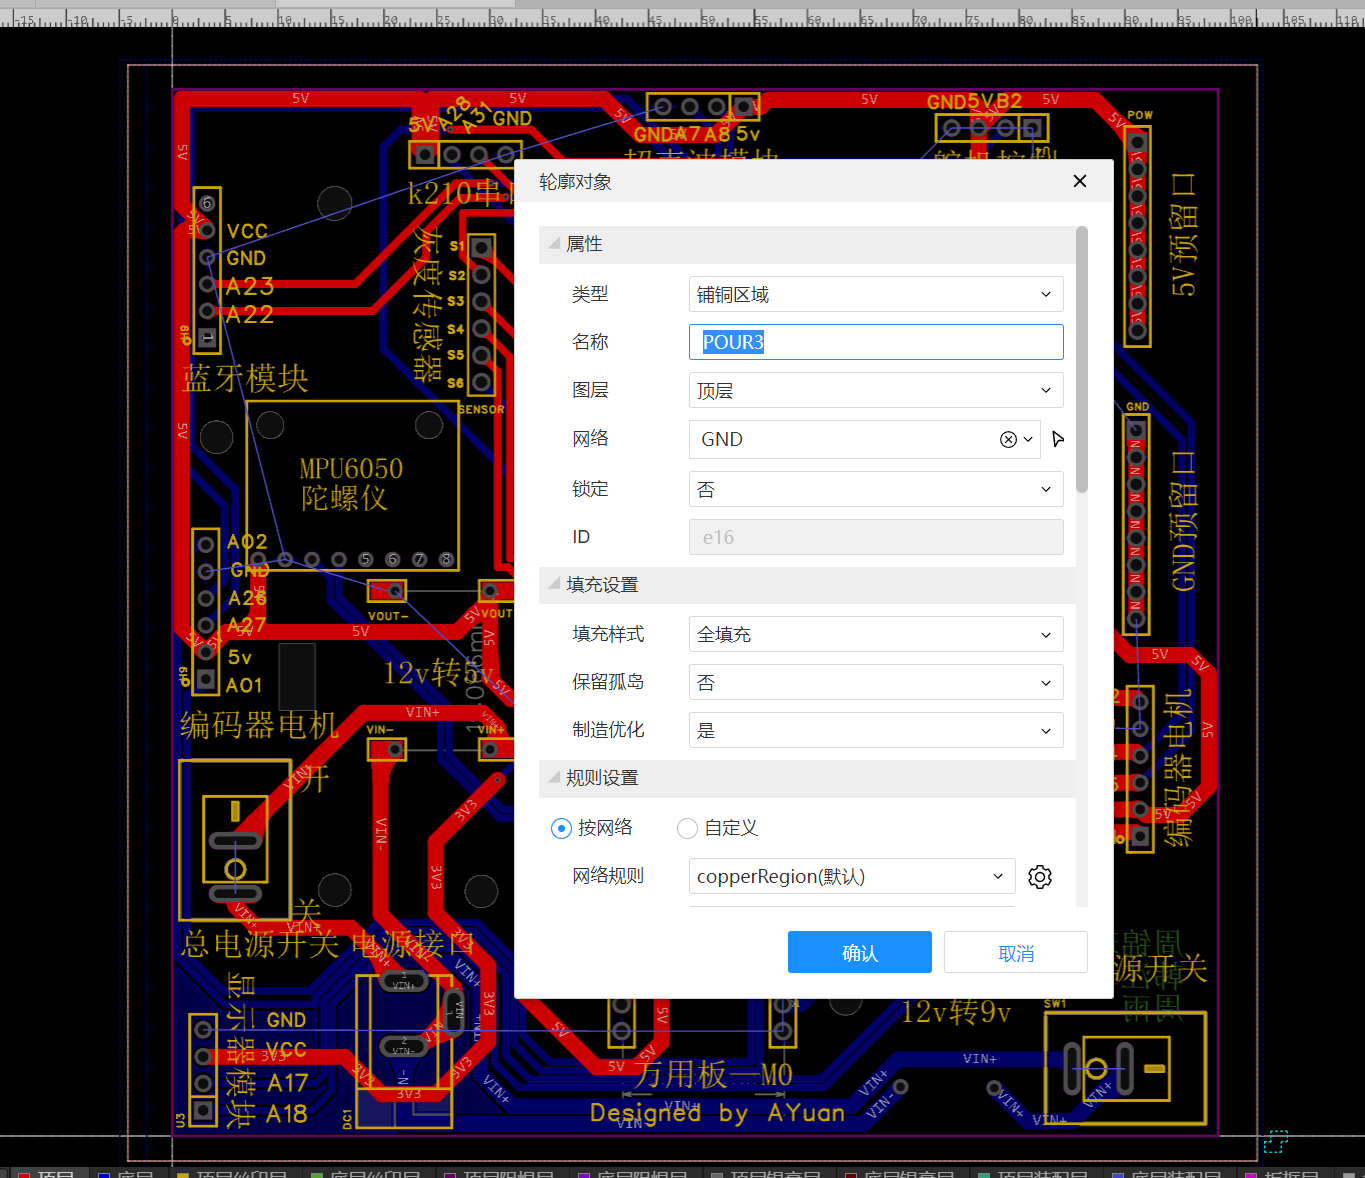Expand the 填充样式 dropdown
The height and width of the screenshot is (1178, 1365).
tap(875, 635)
